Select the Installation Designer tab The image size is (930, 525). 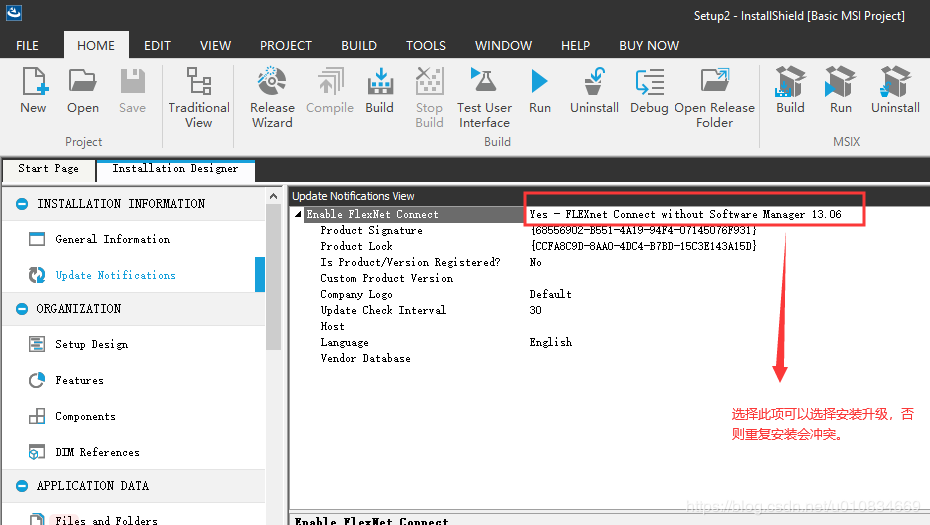pos(176,169)
